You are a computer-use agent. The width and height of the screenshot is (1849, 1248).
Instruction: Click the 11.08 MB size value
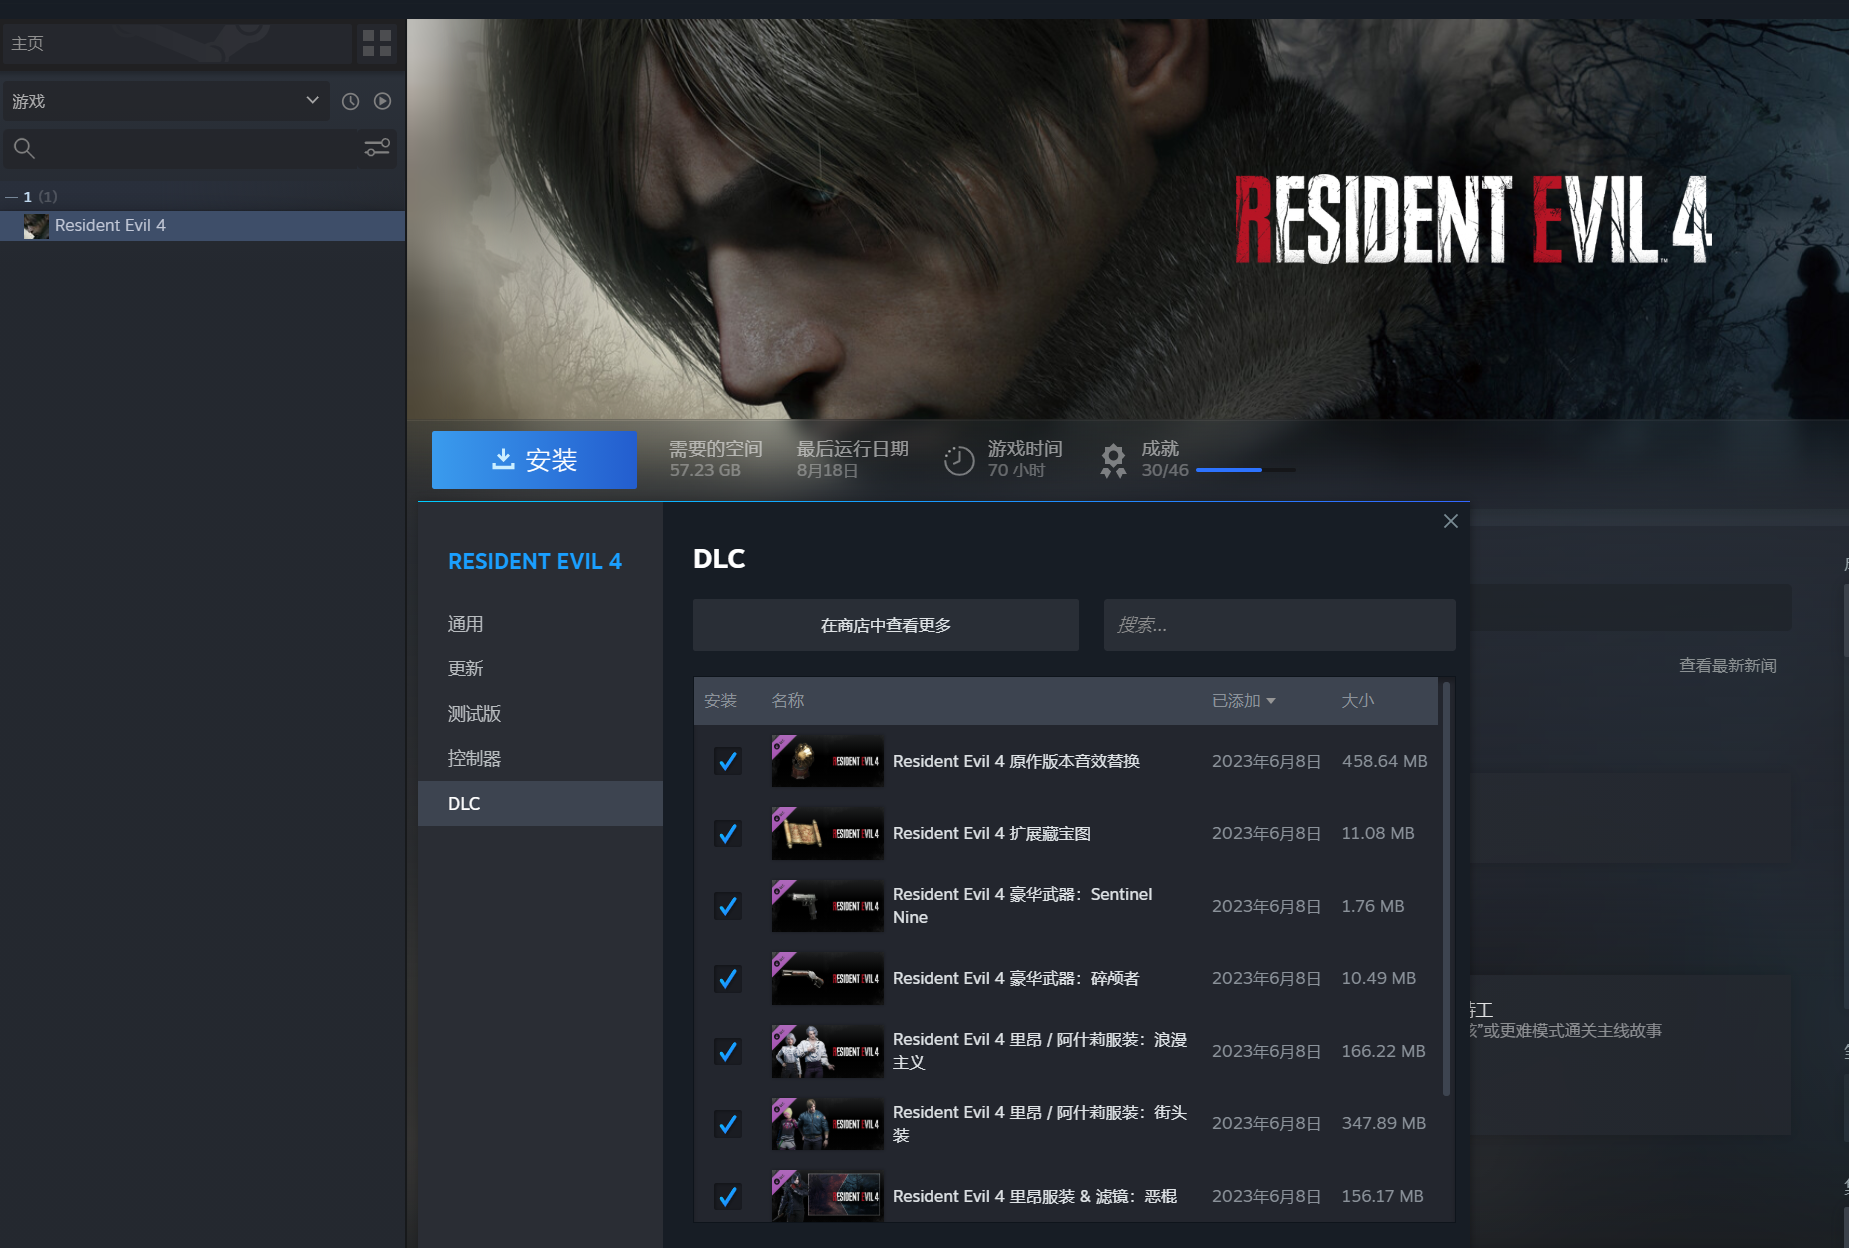coord(1378,834)
